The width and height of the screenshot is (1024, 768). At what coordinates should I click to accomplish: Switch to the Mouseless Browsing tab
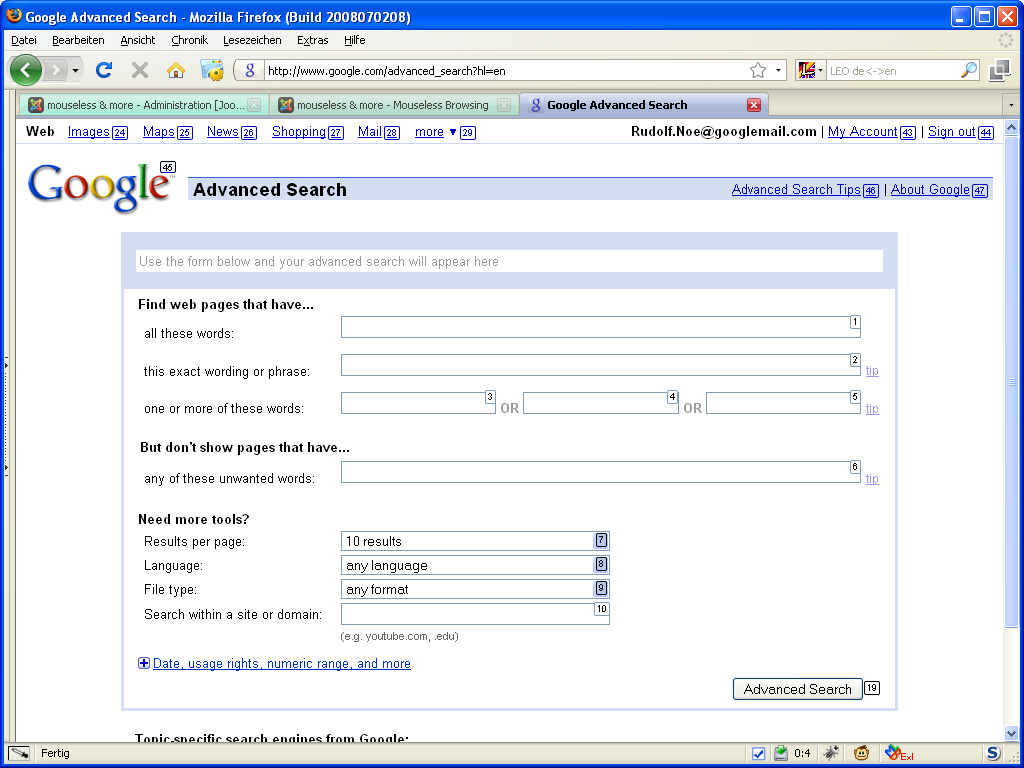tap(392, 105)
